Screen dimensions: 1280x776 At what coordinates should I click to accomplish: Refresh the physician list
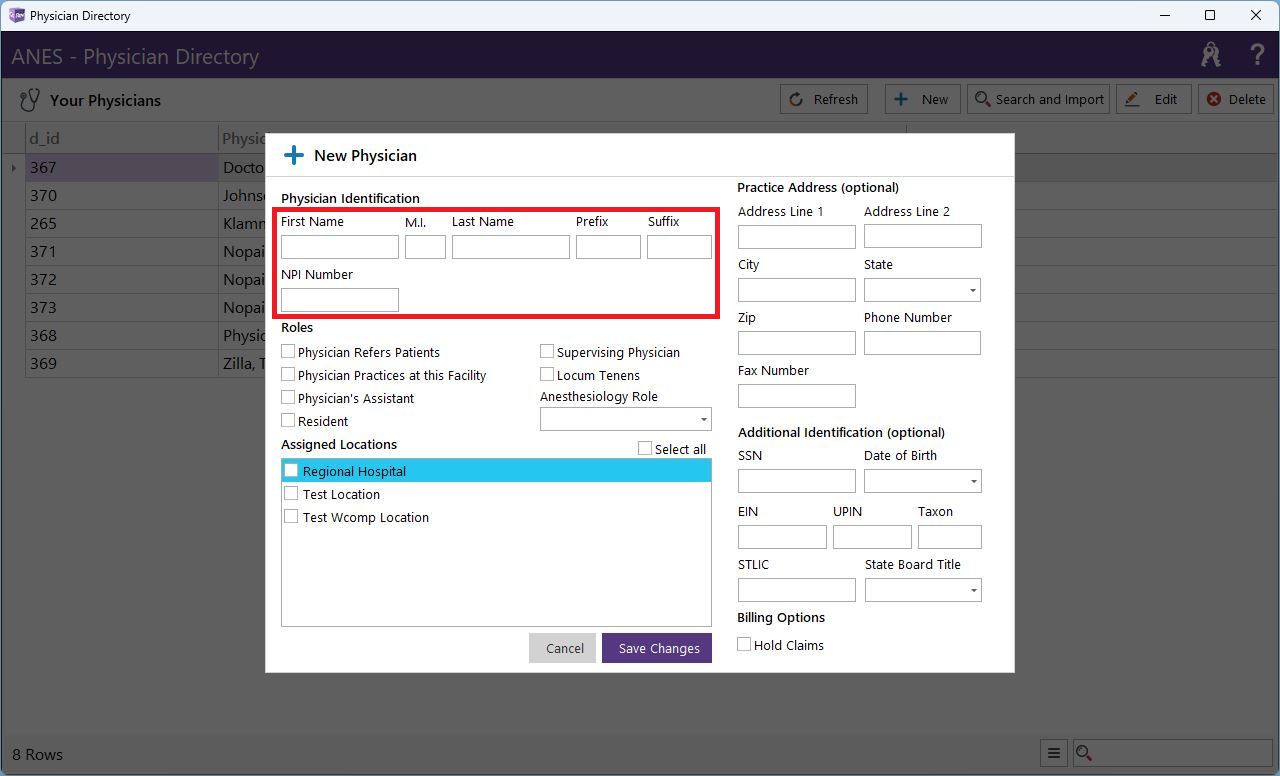[x=824, y=99]
